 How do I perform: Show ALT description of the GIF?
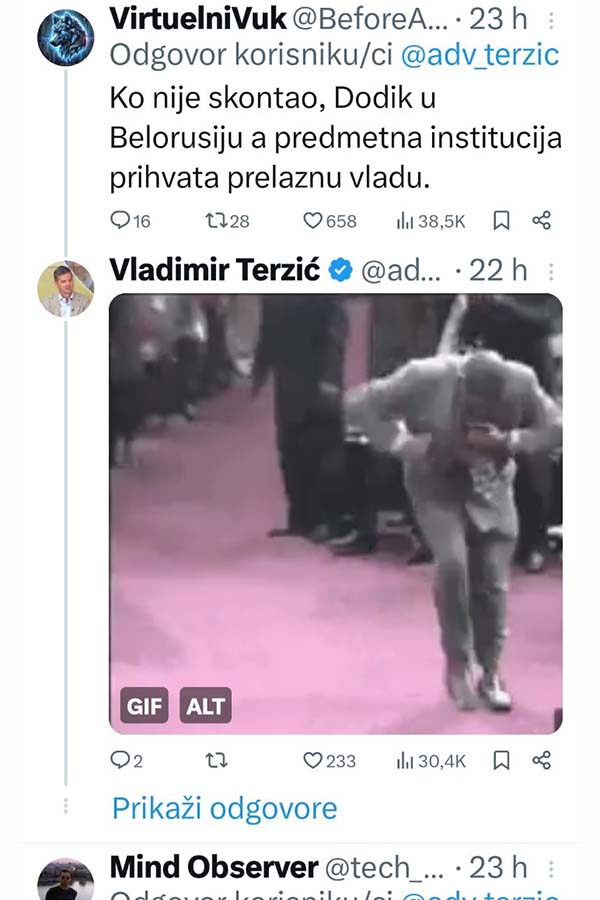(206, 705)
